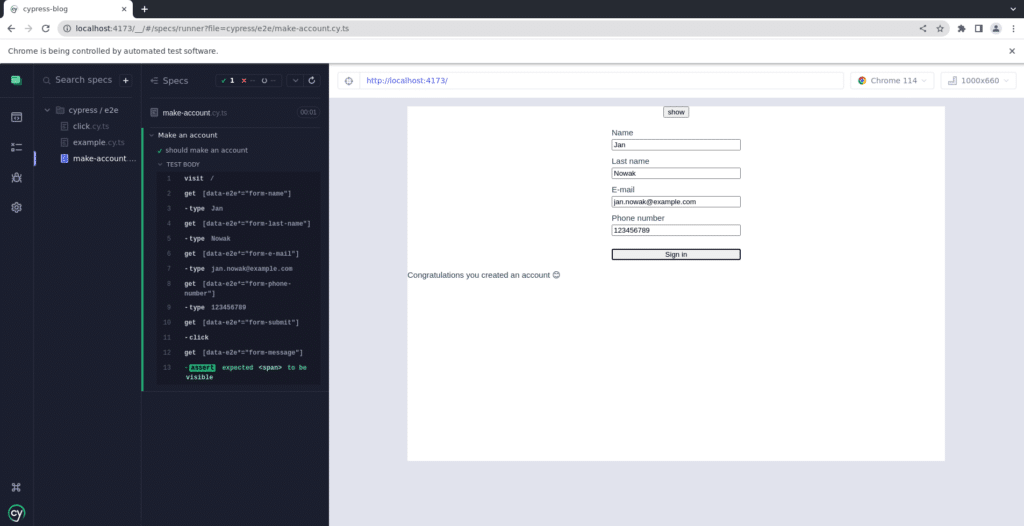Screen dimensions: 1024x526
Task: Click the Sign in button
Action: coord(676,255)
